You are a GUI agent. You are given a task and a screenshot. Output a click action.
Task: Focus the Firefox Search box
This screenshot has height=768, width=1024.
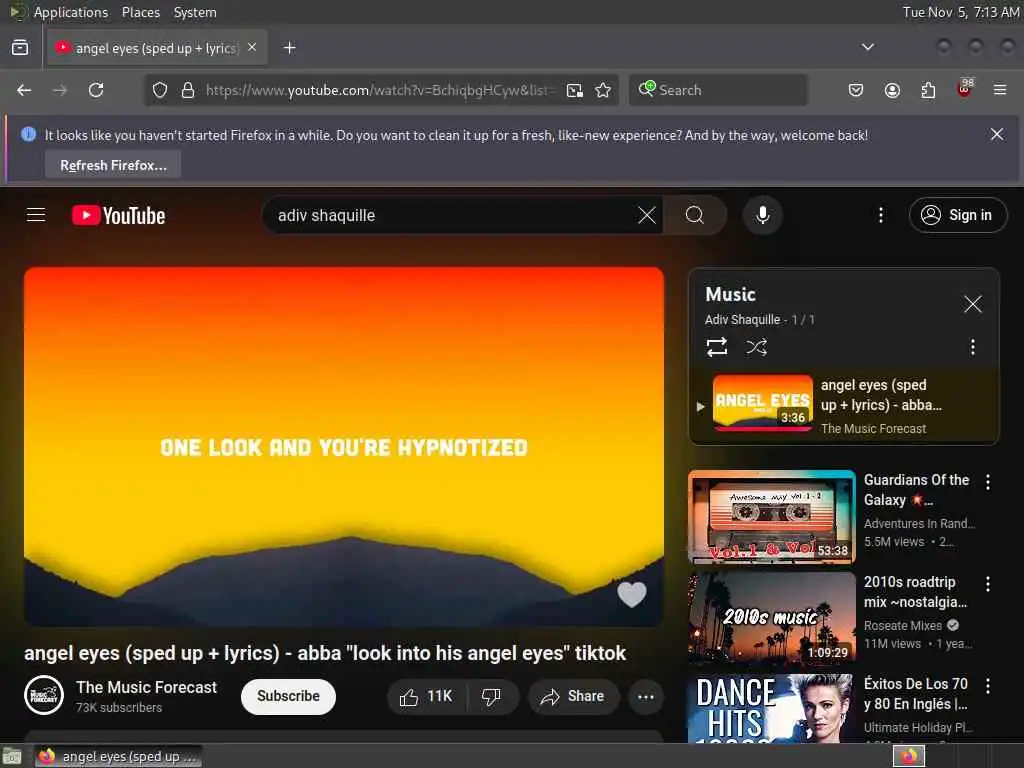pyautogui.click(x=718, y=90)
